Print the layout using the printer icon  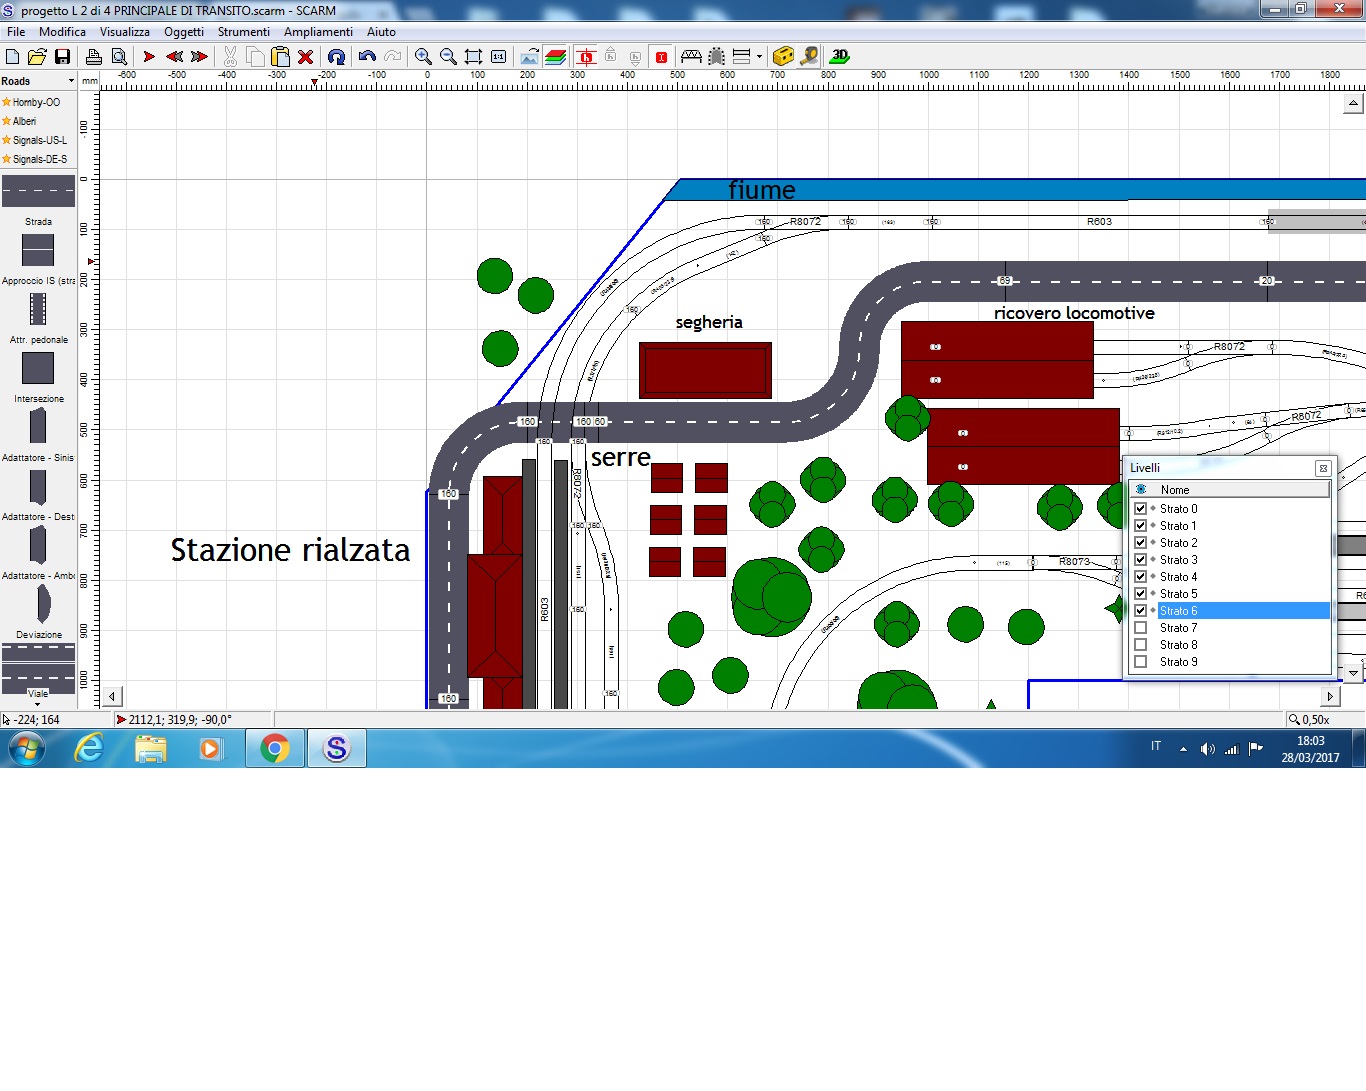[94, 57]
